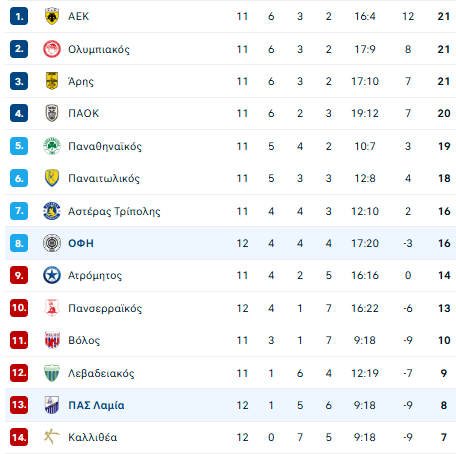Click the Λεβαδειακός green striped crest
Screen dimensions: 456x454
point(52,373)
